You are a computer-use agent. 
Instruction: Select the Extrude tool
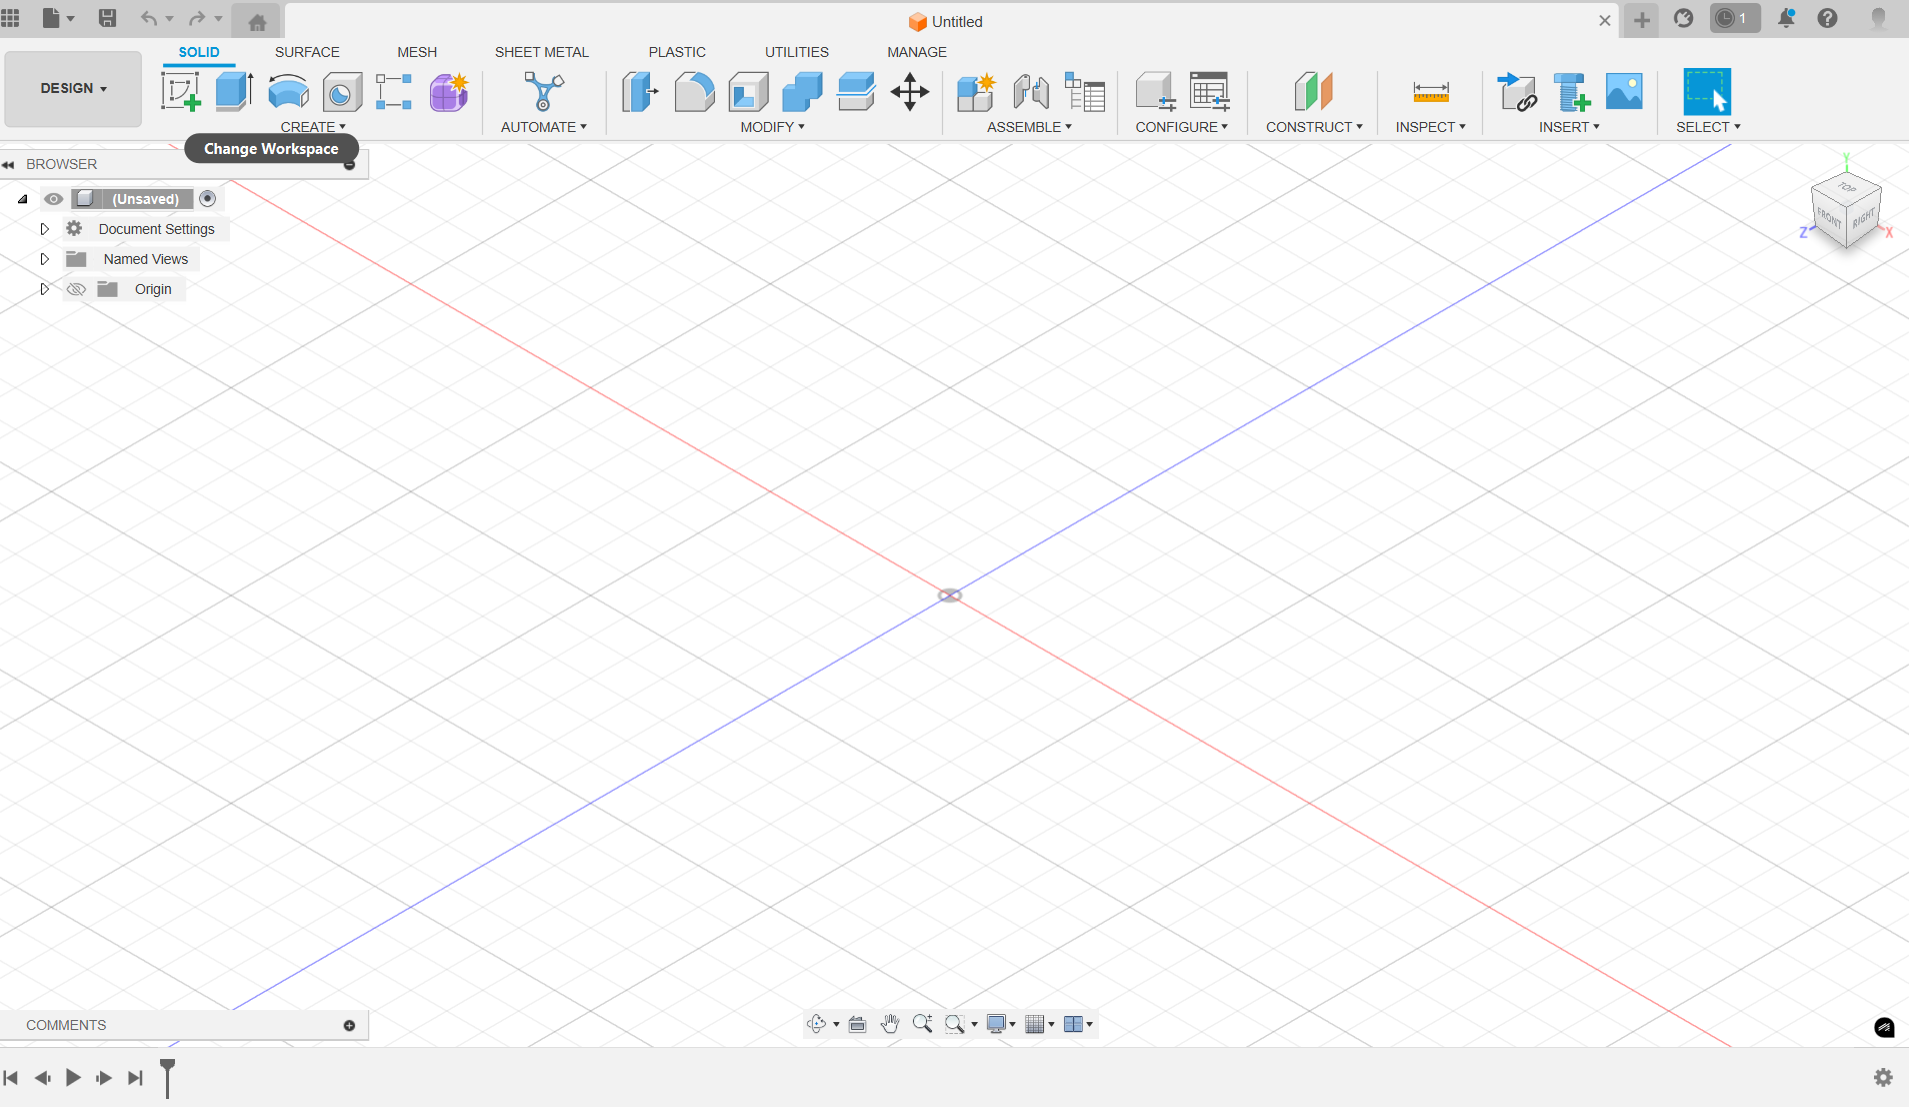[232, 91]
